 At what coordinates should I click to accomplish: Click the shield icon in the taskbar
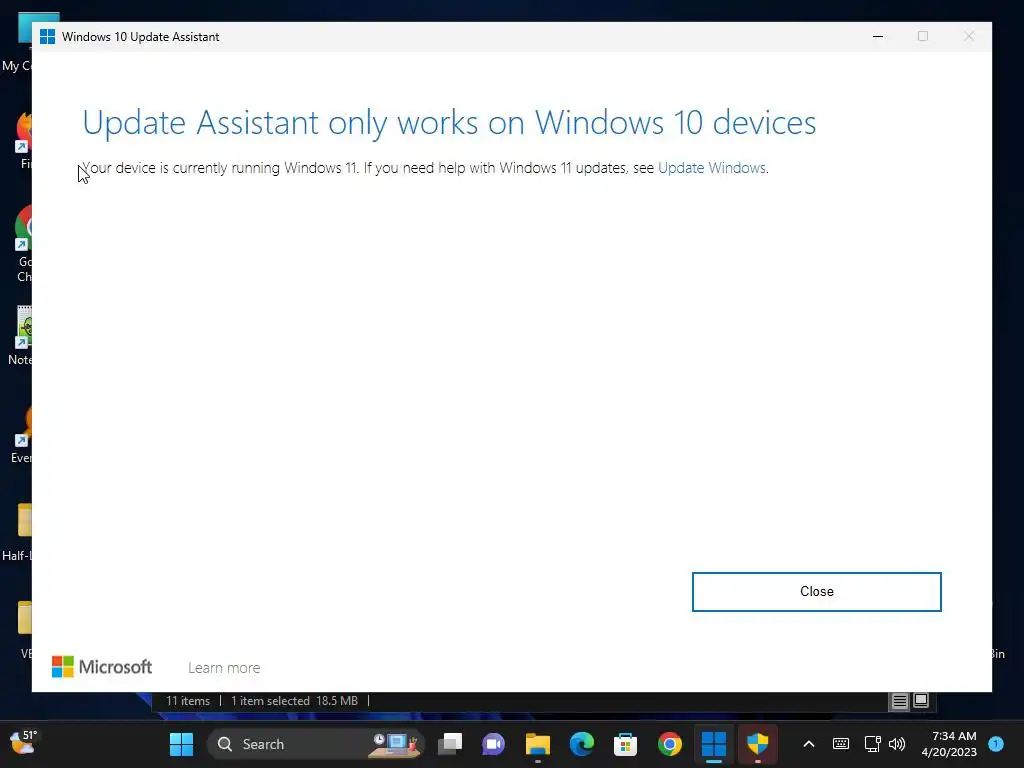coord(758,744)
